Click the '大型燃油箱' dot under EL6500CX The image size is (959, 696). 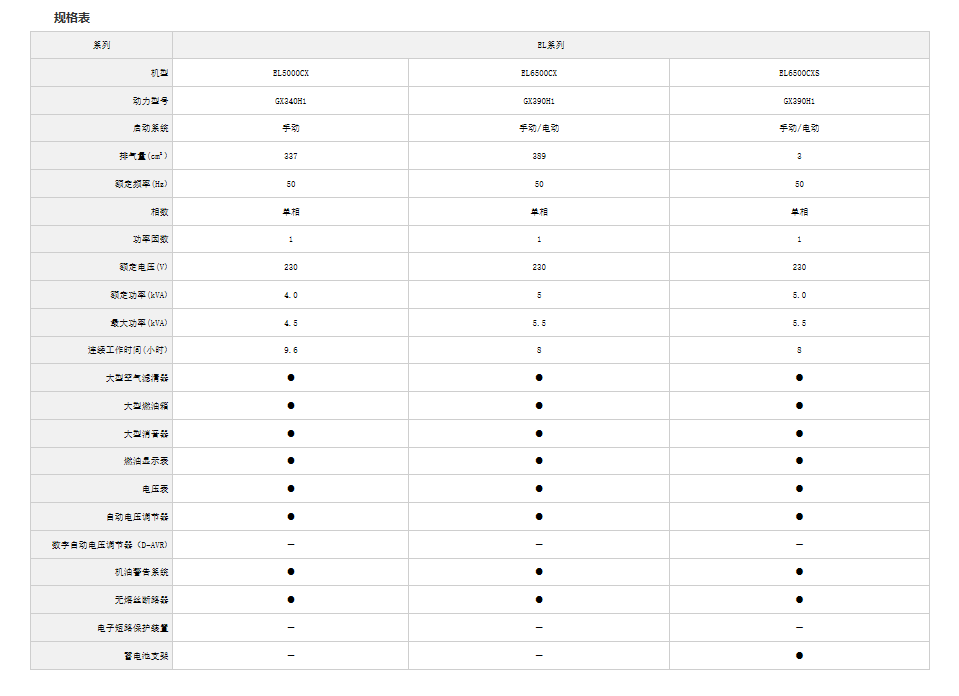point(539,405)
